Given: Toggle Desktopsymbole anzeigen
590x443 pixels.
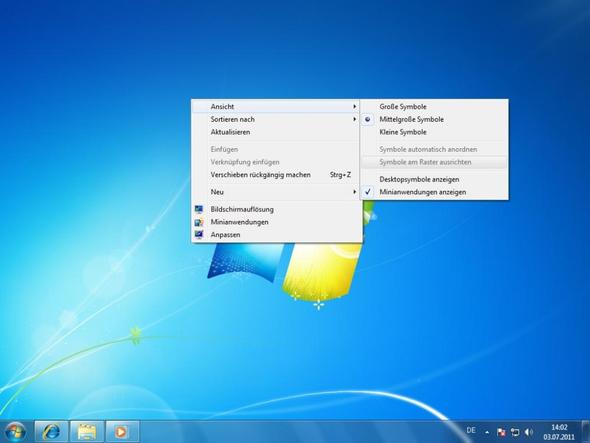Looking at the screenshot, I should 434,180.
